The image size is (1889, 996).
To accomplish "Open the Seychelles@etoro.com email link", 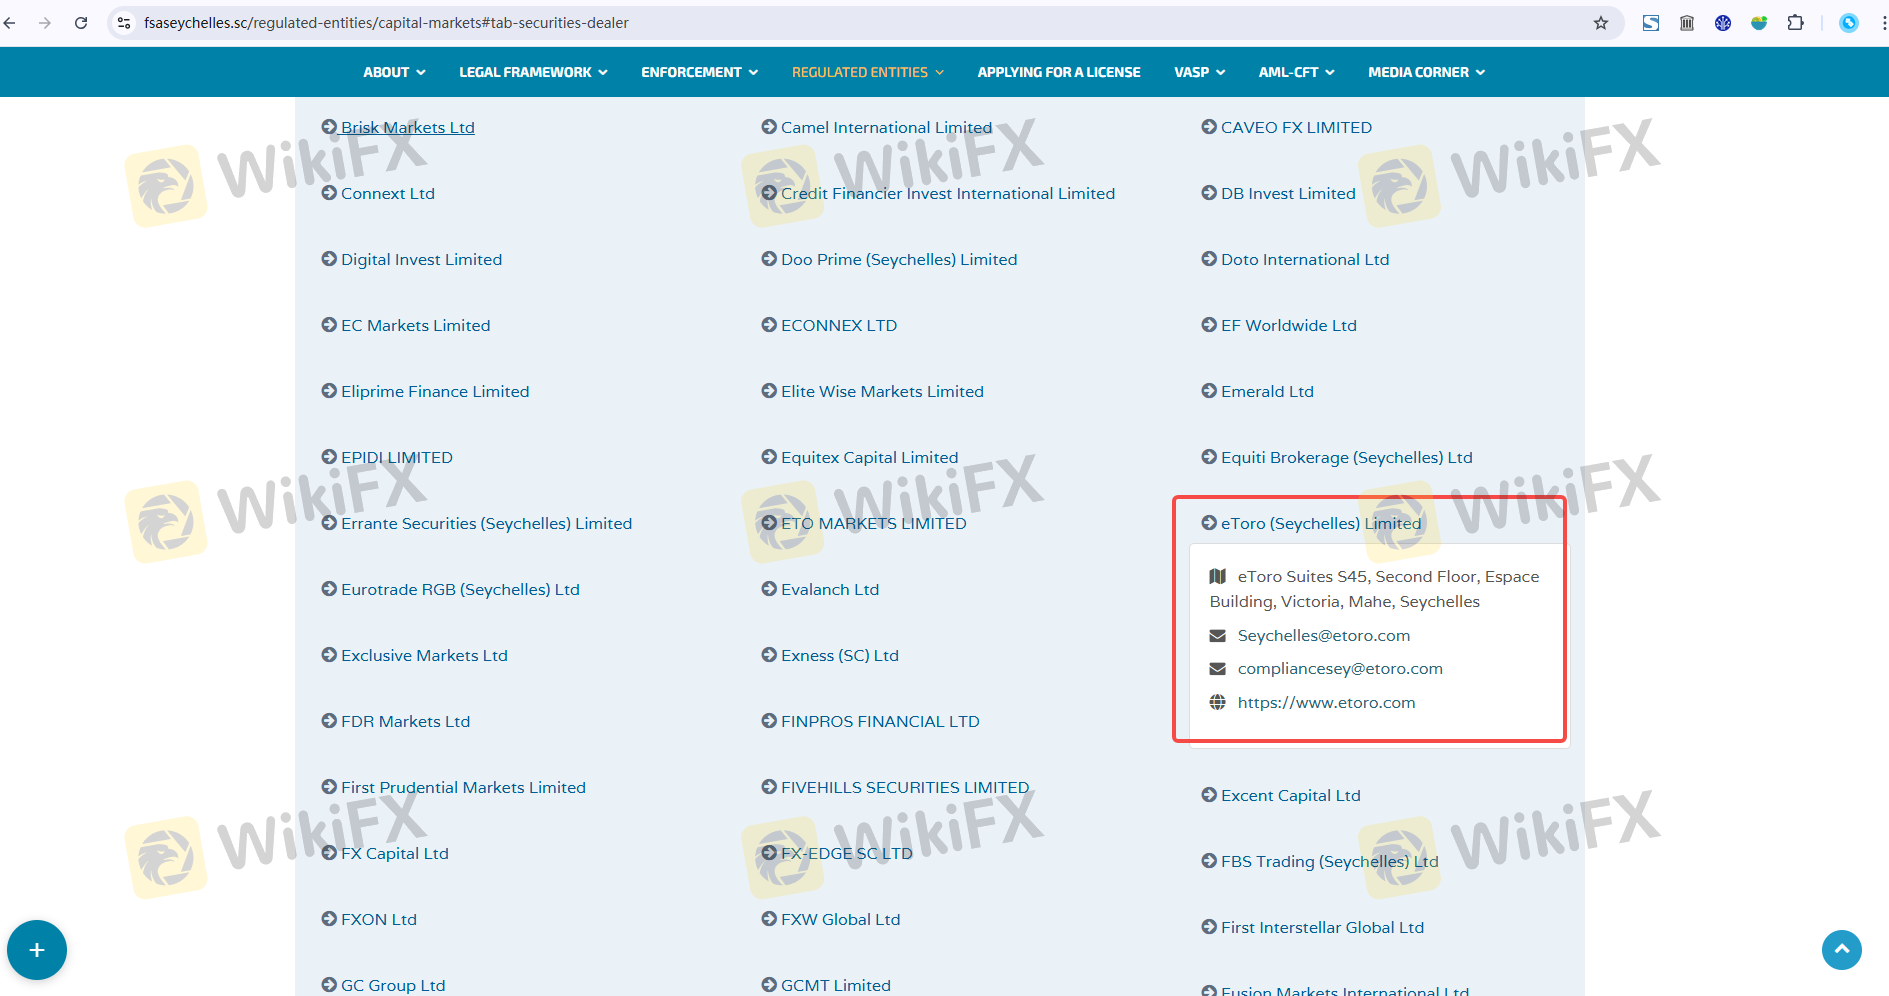I will [1324, 636].
